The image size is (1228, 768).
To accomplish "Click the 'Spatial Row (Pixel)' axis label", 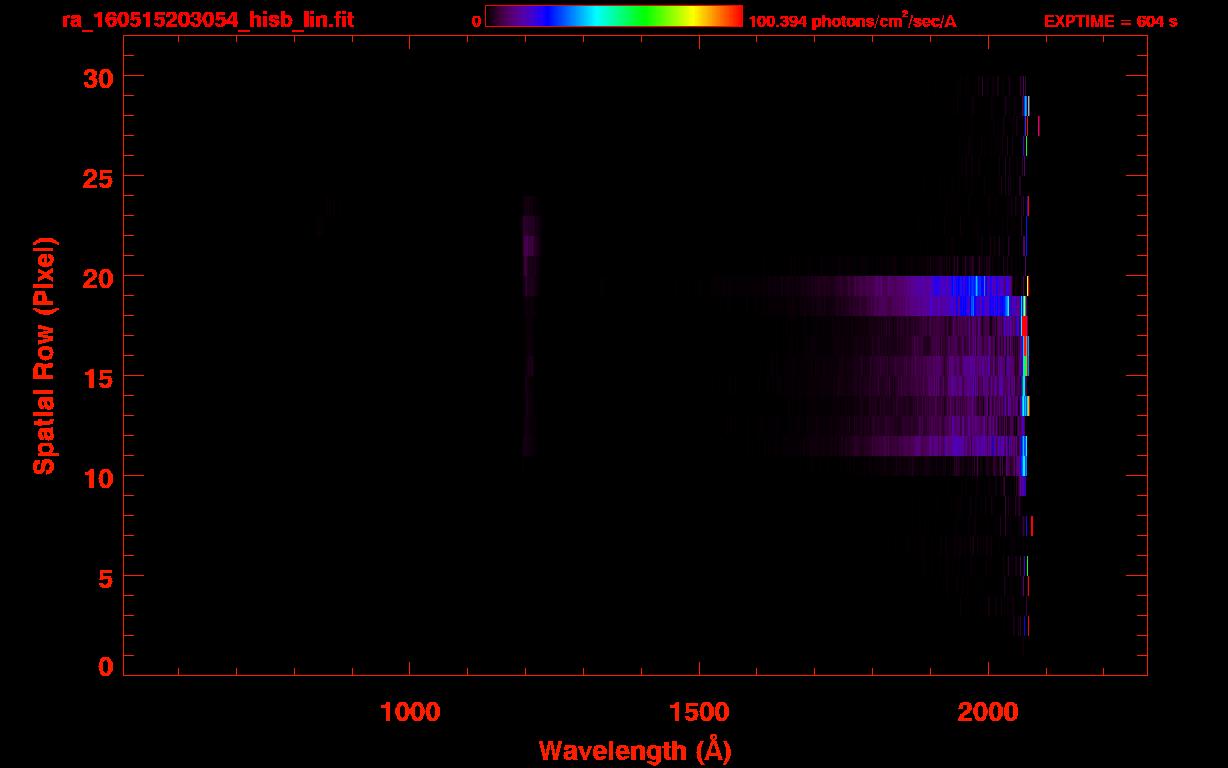I will tap(44, 356).
